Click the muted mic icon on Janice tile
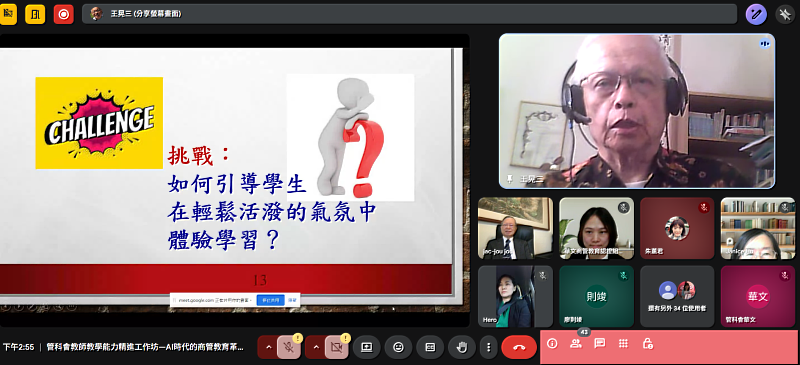This screenshot has height=365, width=800. (x=784, y=207)
